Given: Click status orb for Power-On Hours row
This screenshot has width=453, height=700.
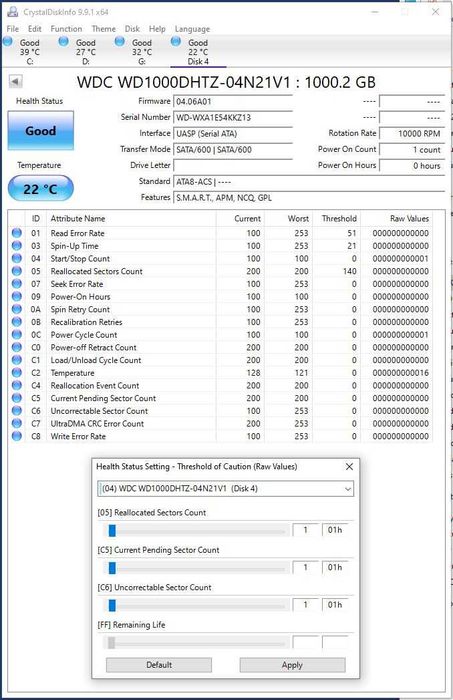Looking at the screenshot, I should 17,296.
